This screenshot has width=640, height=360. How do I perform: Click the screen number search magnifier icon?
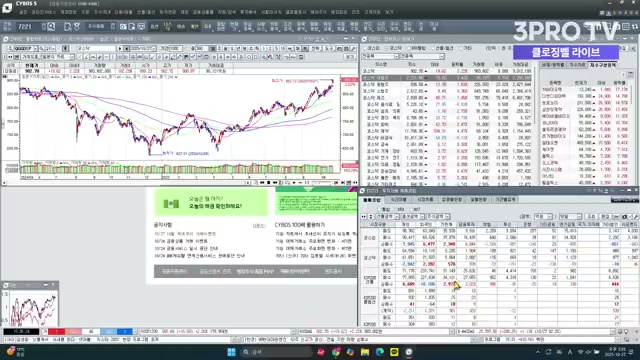(x=51, y=27)
